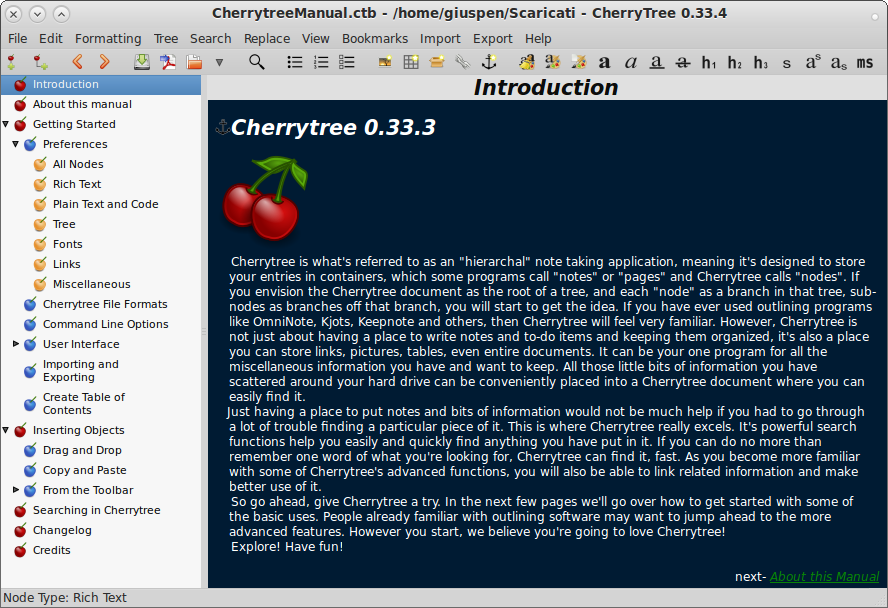Screen dimensions: 888x608
Task: Export the document to PDF via toolbar icon
Action: pos(166,61)
